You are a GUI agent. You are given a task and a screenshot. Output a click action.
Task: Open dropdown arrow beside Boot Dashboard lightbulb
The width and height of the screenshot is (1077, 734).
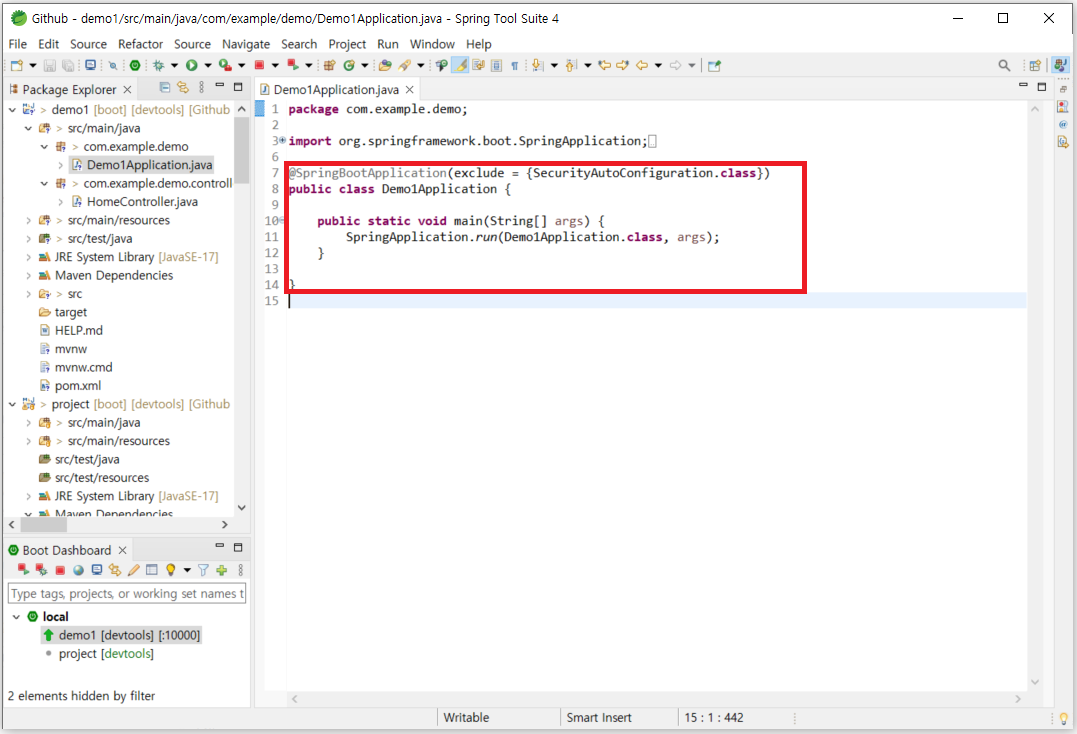(187, 570)
